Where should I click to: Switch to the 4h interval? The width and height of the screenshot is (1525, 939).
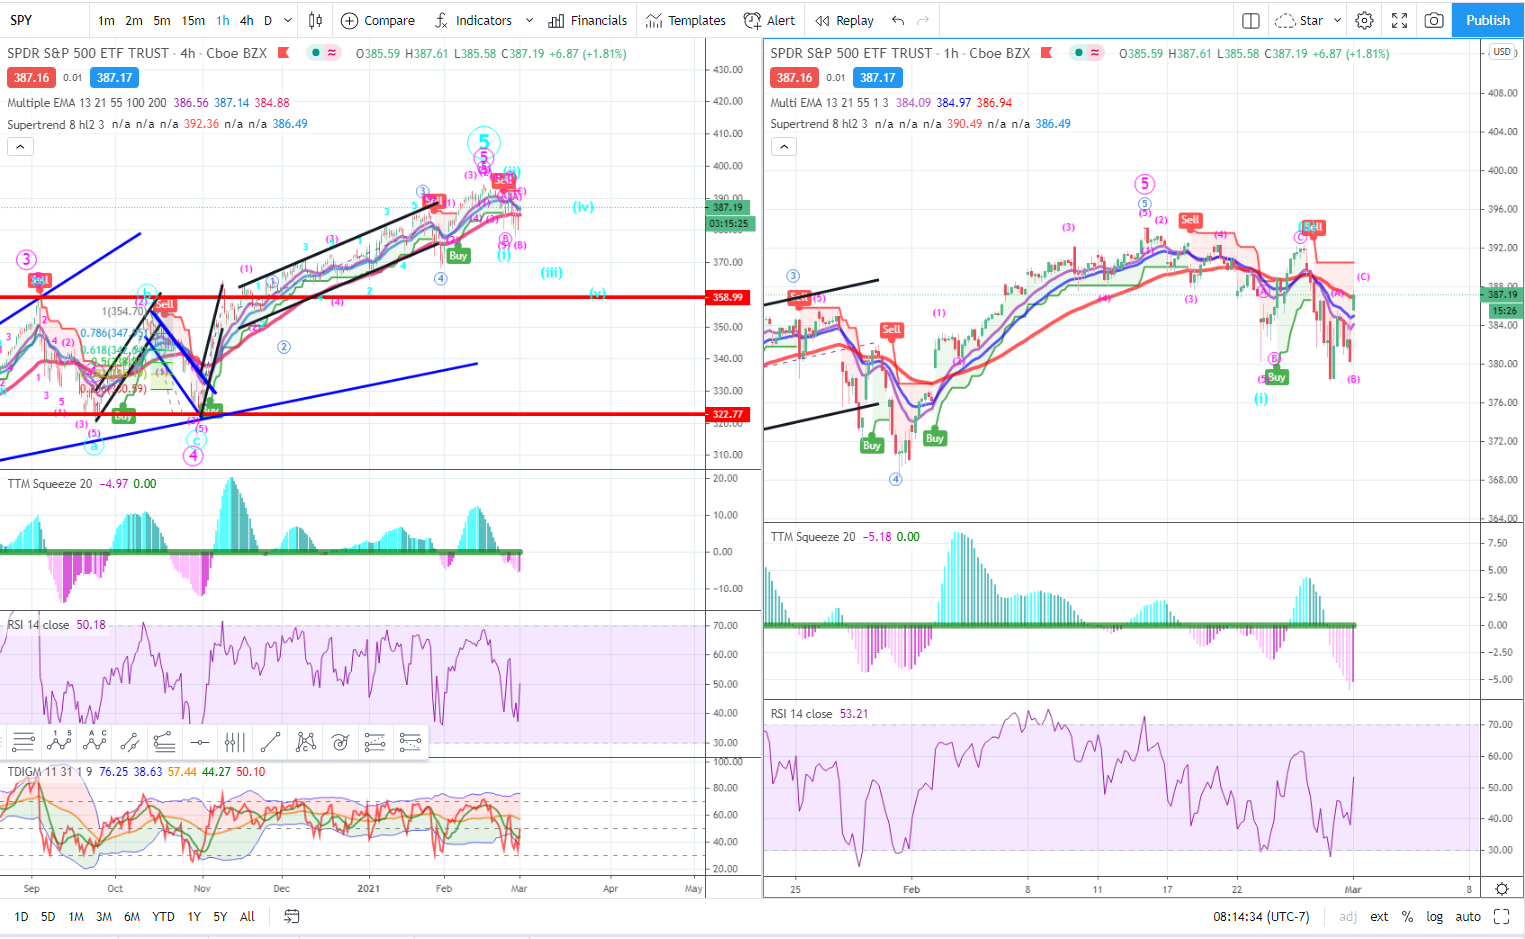[x=246, y=20]
